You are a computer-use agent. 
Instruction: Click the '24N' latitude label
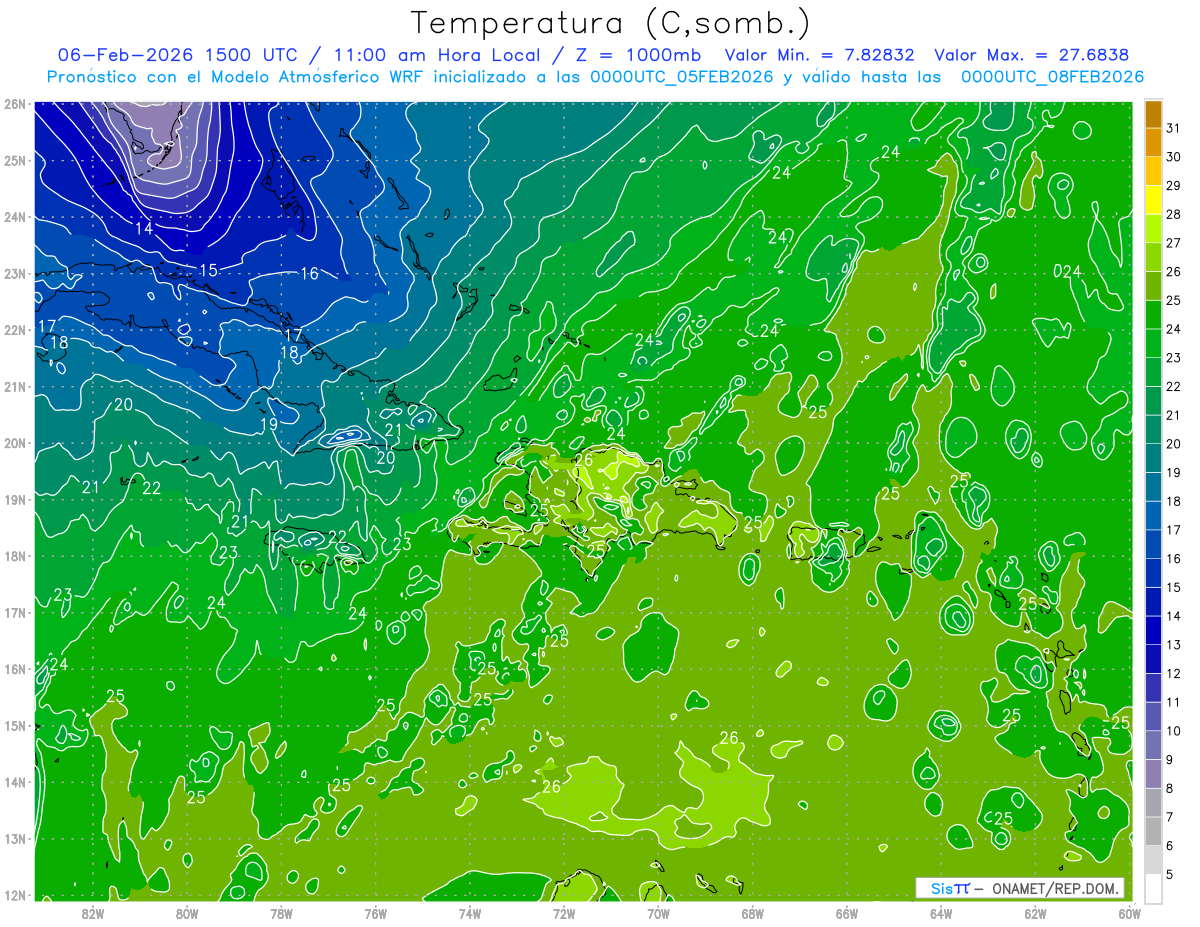(x=14, y=217)
